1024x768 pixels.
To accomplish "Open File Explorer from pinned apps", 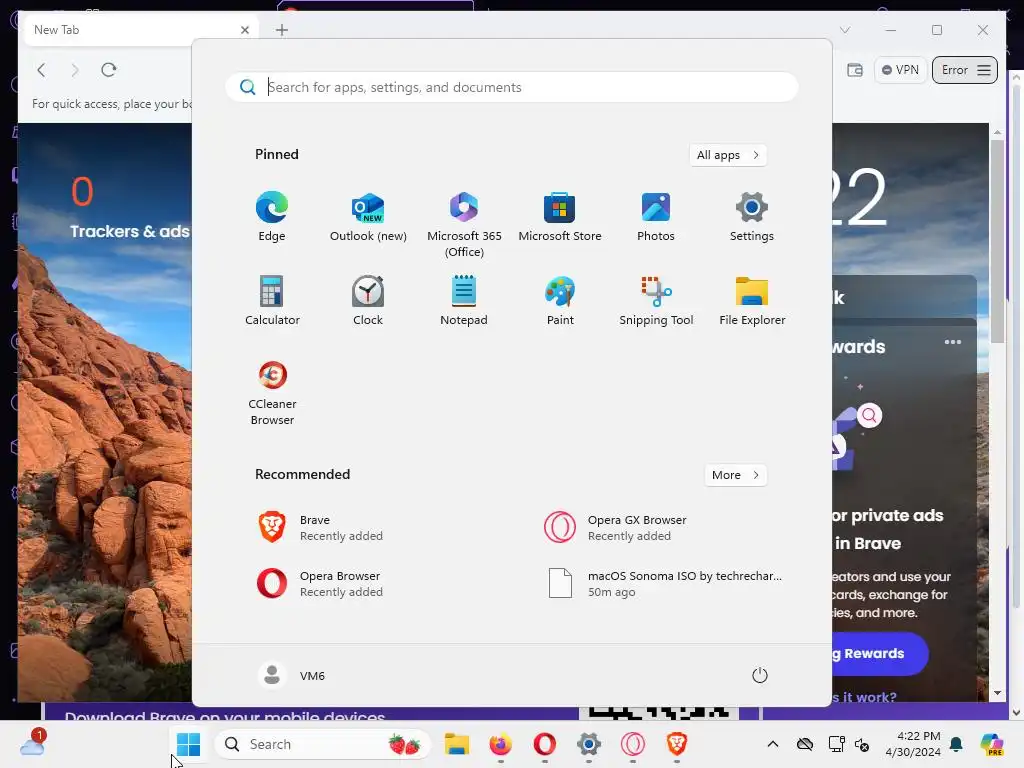I will click(752, 300).
